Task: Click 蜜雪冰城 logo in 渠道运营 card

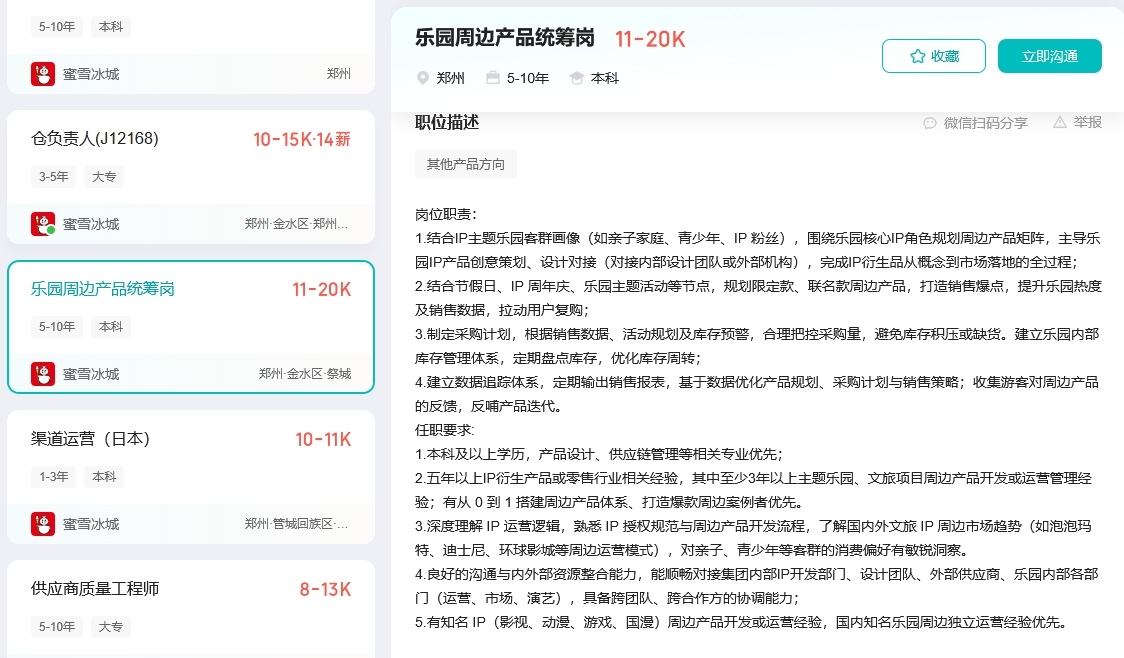Action: [x=43, y=524]
